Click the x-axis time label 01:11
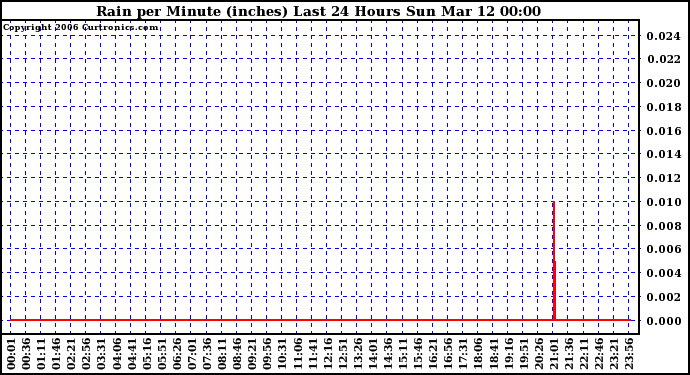The height and width of the screenshot is (375, 690). pyautogui.click(x=41, y=354)
